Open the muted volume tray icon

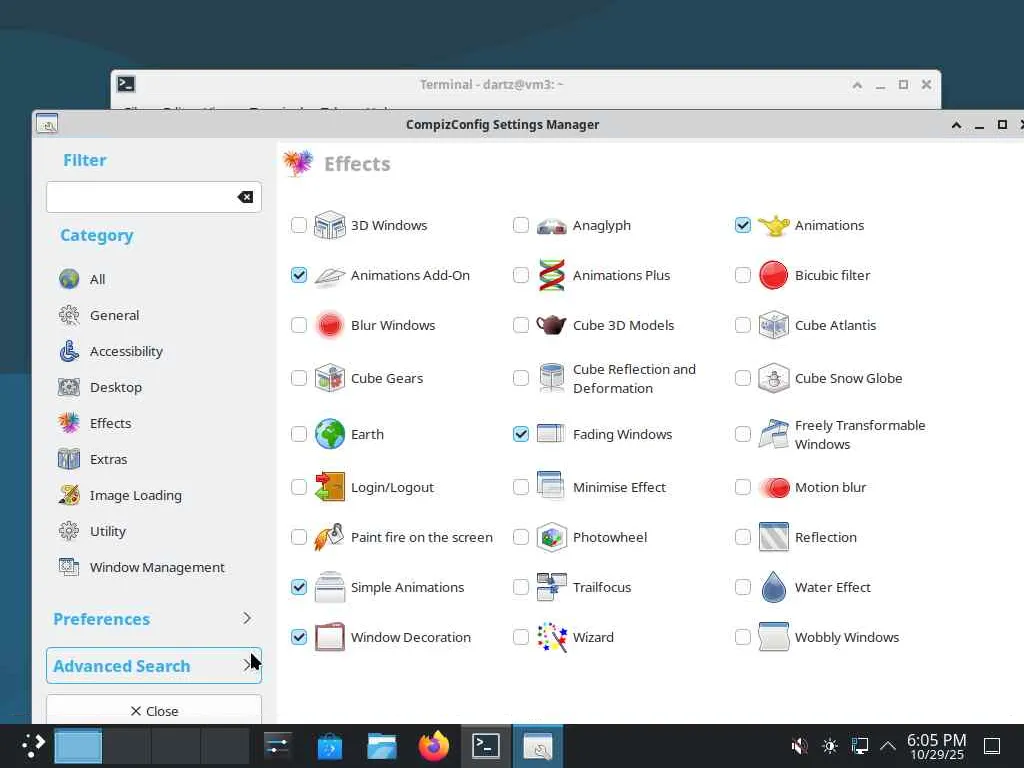pos(799,746)
